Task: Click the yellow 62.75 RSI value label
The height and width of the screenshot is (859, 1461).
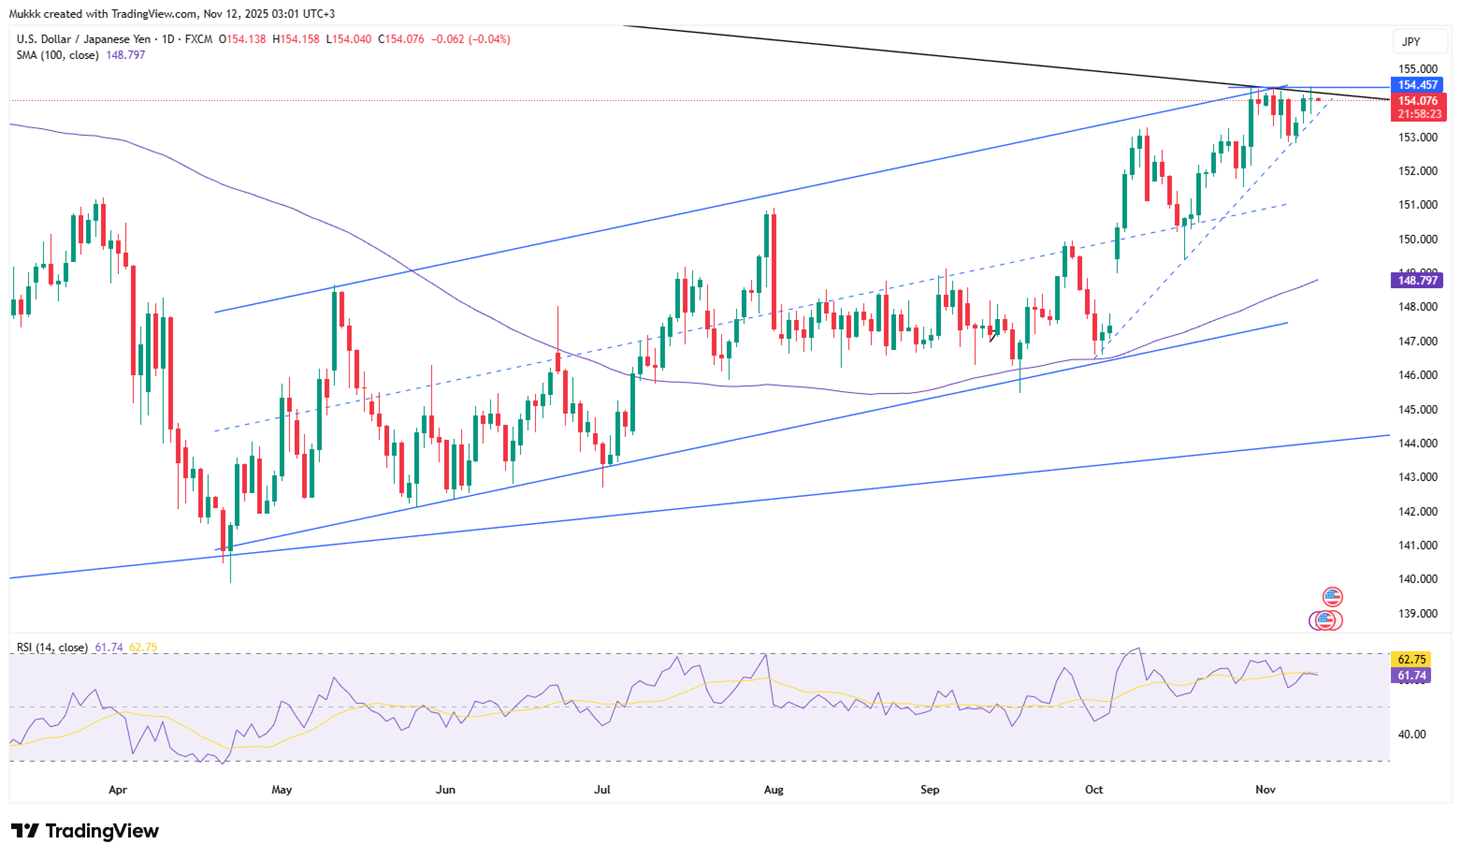Action: 1411,660
